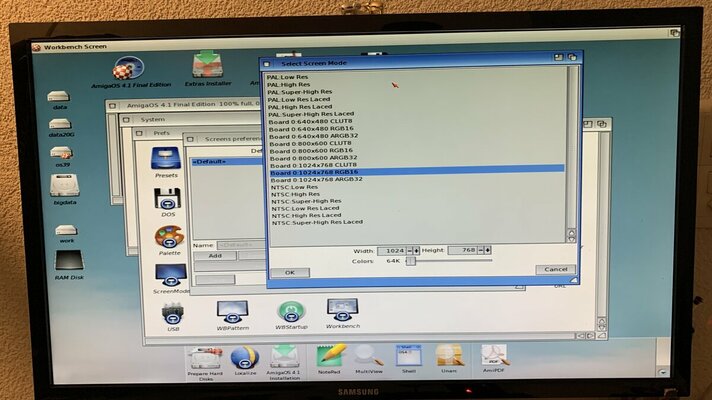Select Board 0:800x600 ARGB32 mode

pyautogui.click(x=313, y=158)
